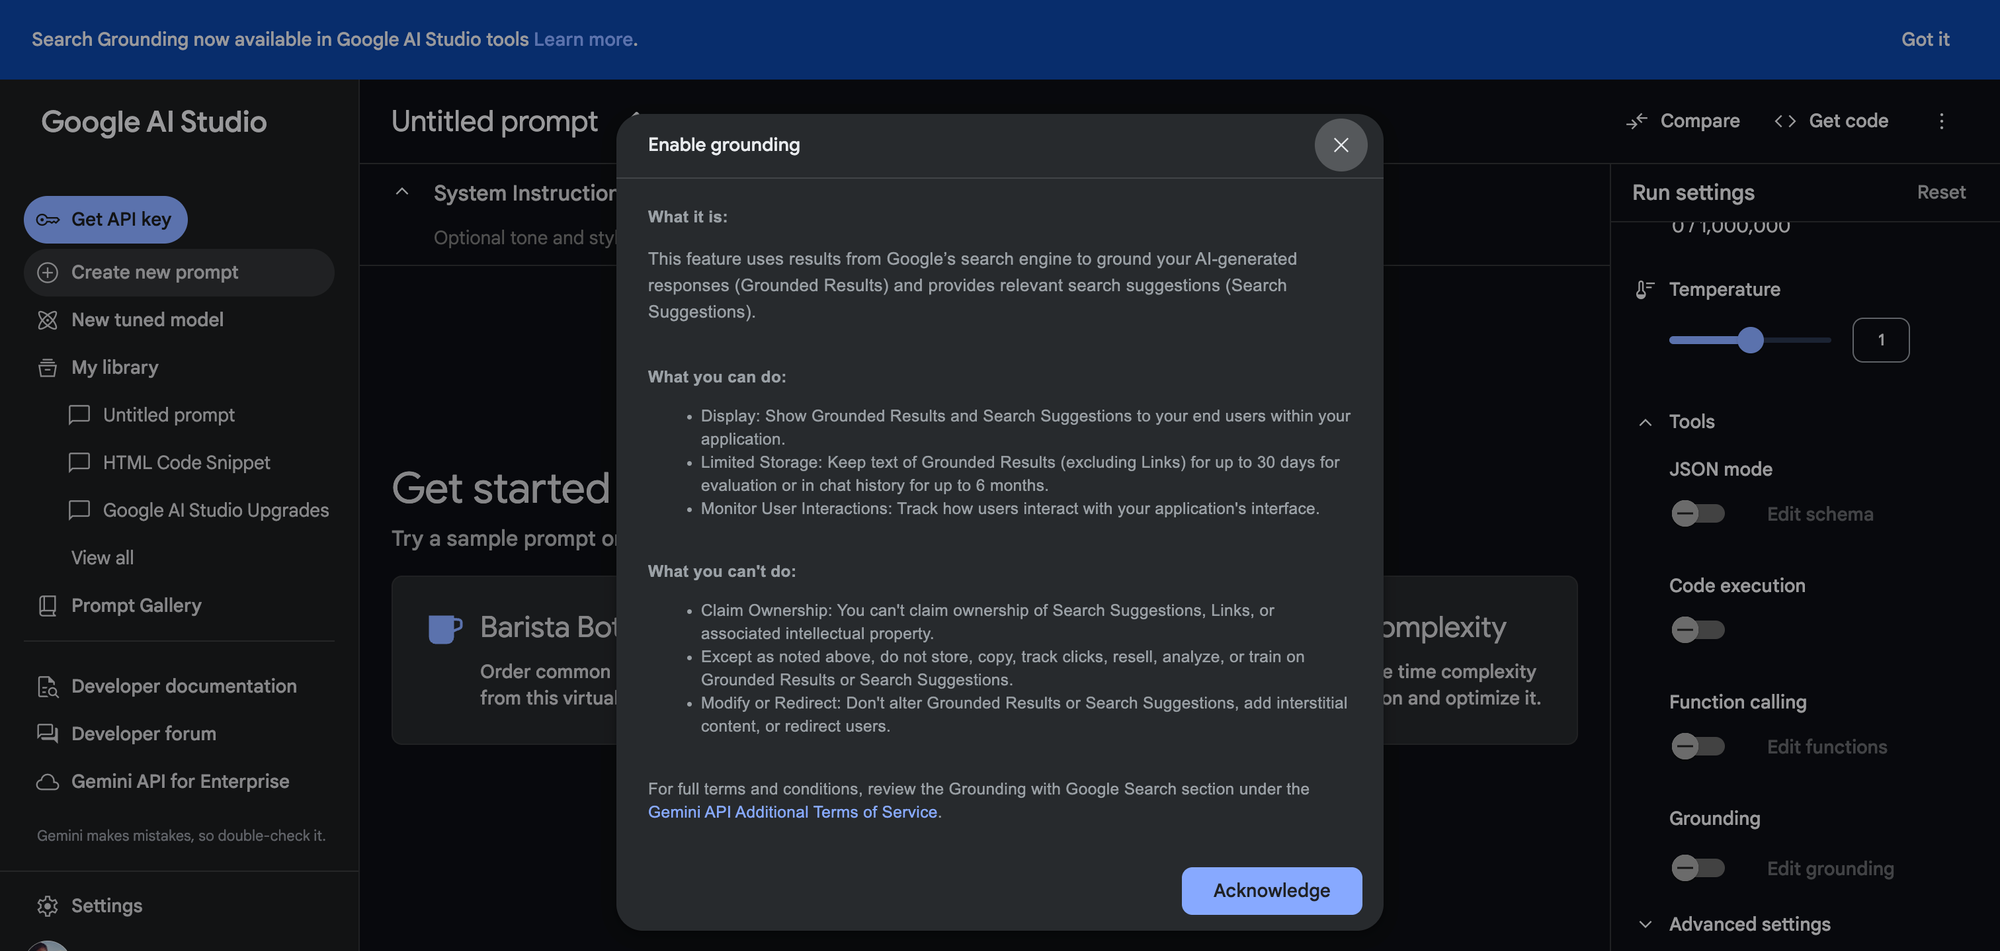2000x951 pixels.
Task: Toggle Function calling switch
Action: click(x=1698, y=746)
